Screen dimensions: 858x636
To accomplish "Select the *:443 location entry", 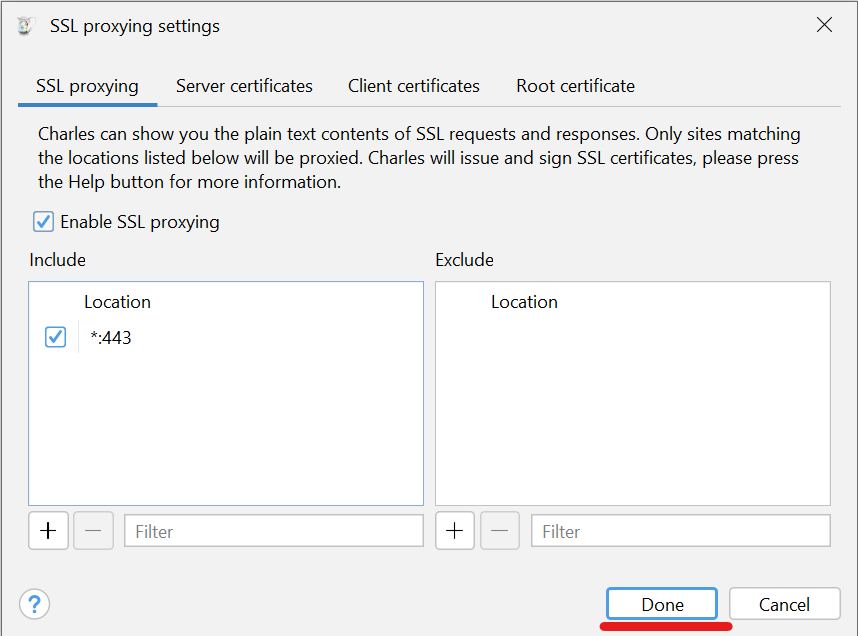I will point(111,338).
